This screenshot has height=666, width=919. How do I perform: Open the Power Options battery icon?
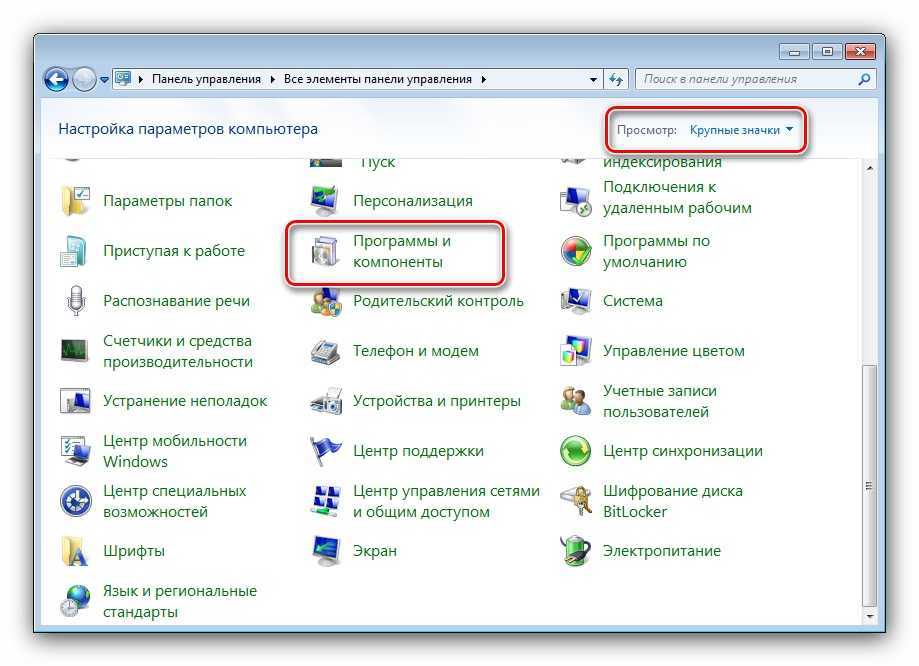click(x=576, y=551)
